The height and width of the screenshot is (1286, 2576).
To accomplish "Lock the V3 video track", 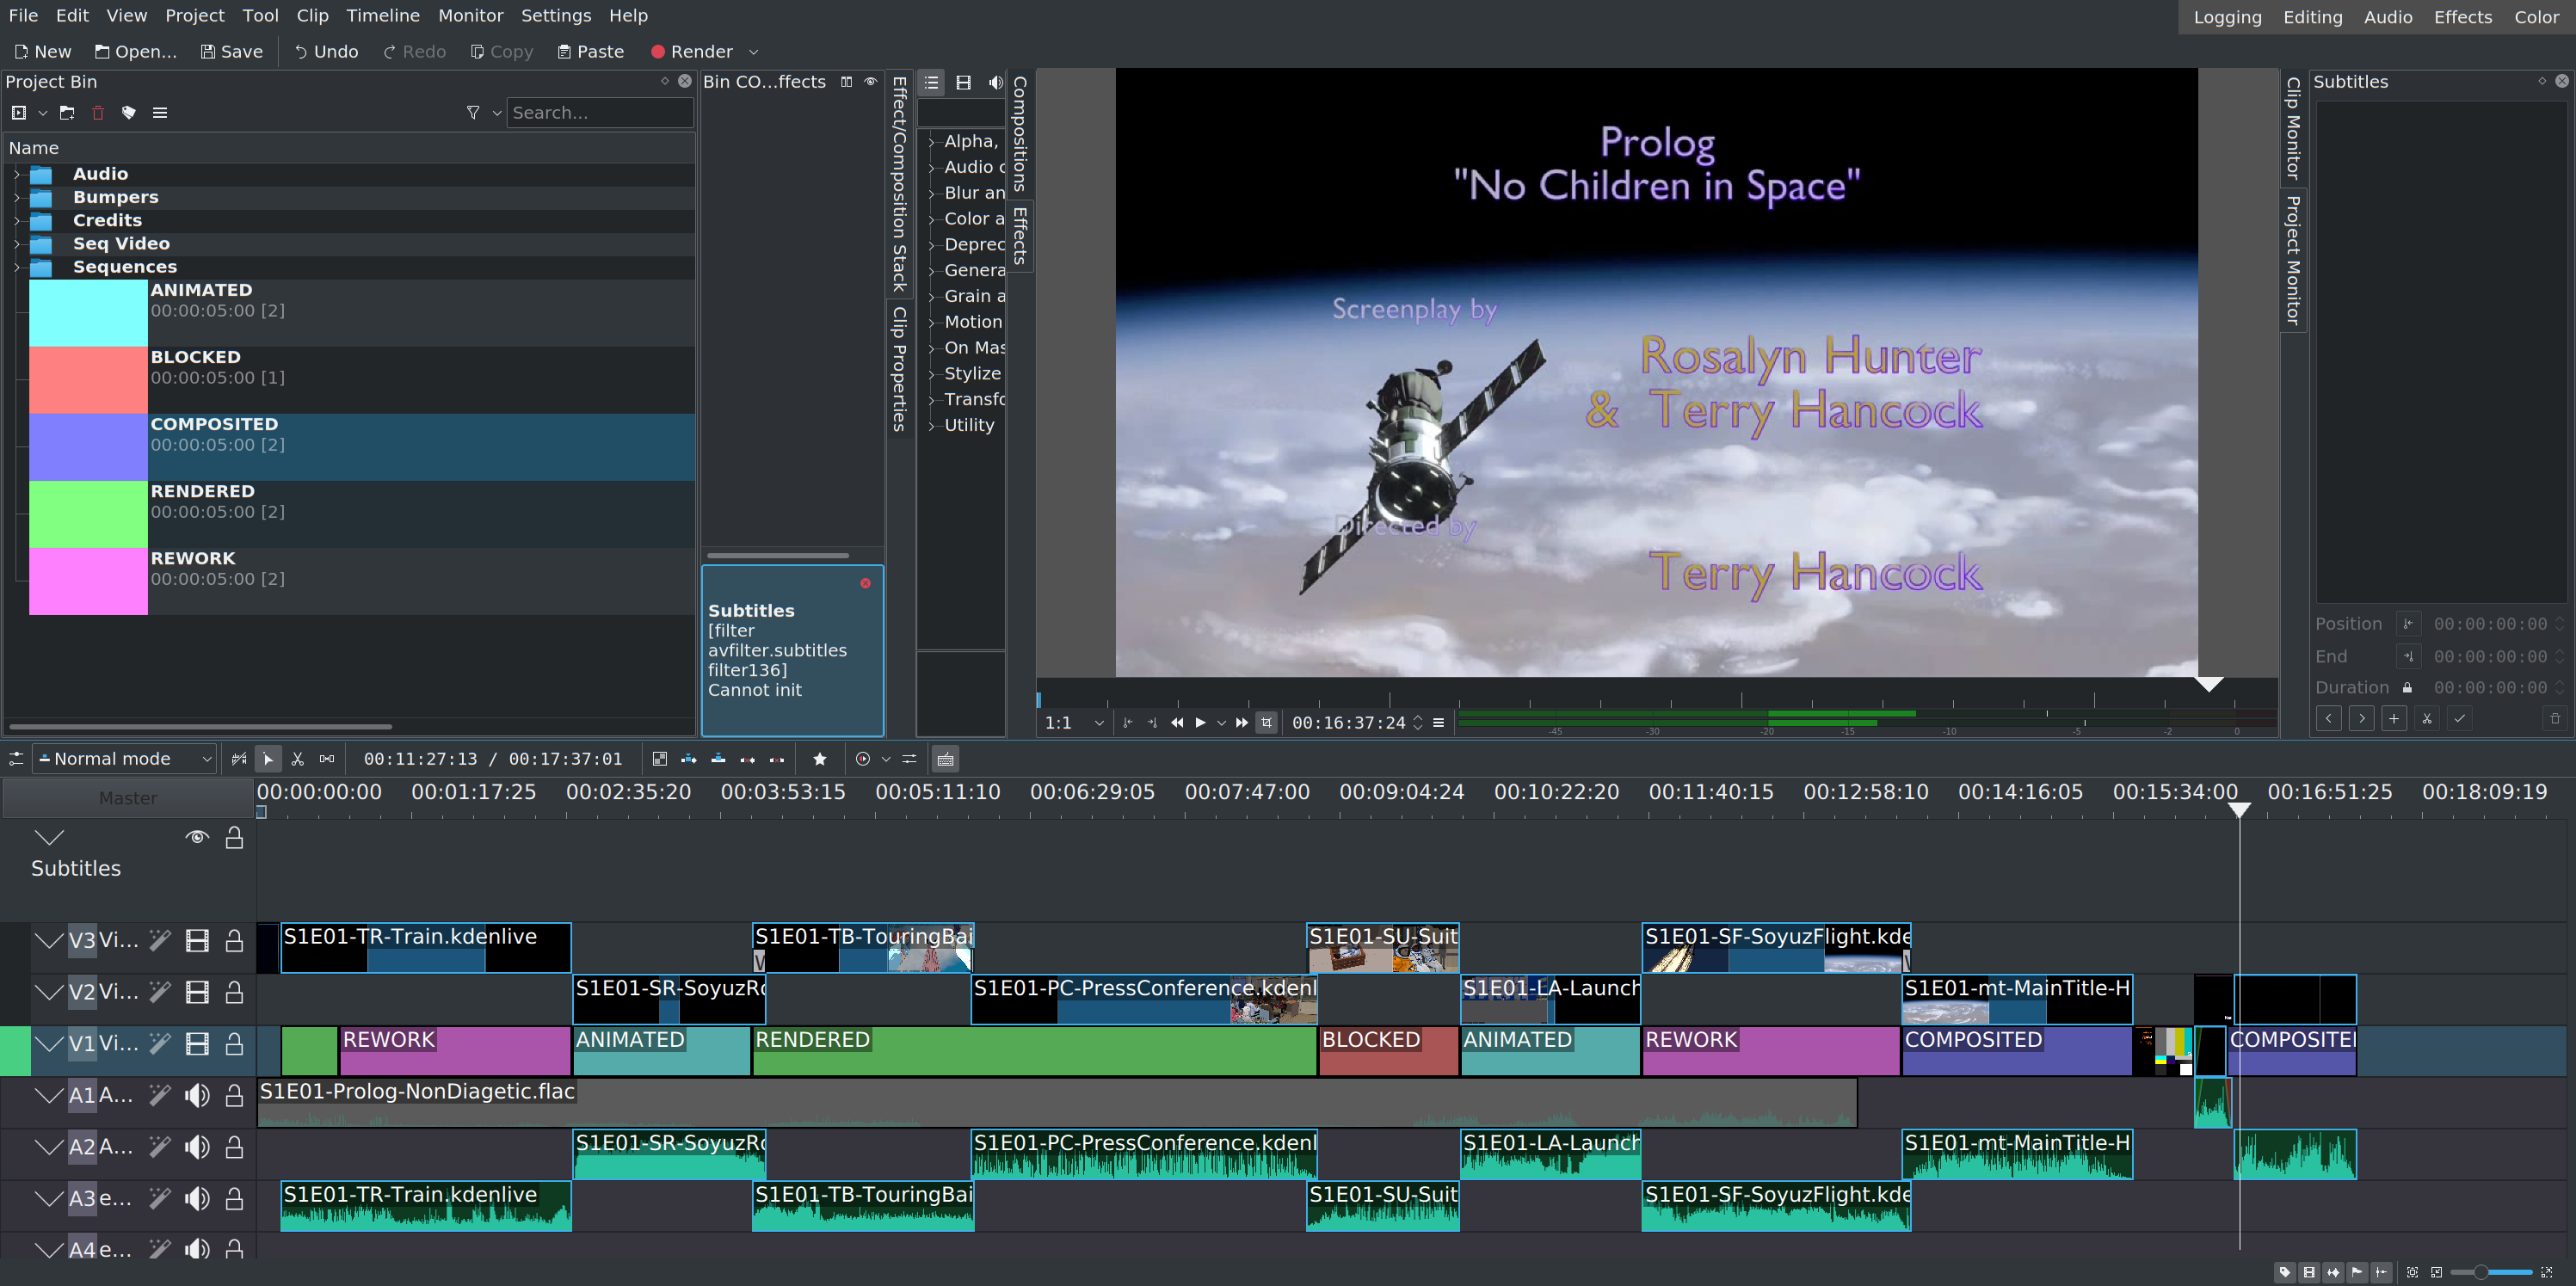I will click(234, 941).
